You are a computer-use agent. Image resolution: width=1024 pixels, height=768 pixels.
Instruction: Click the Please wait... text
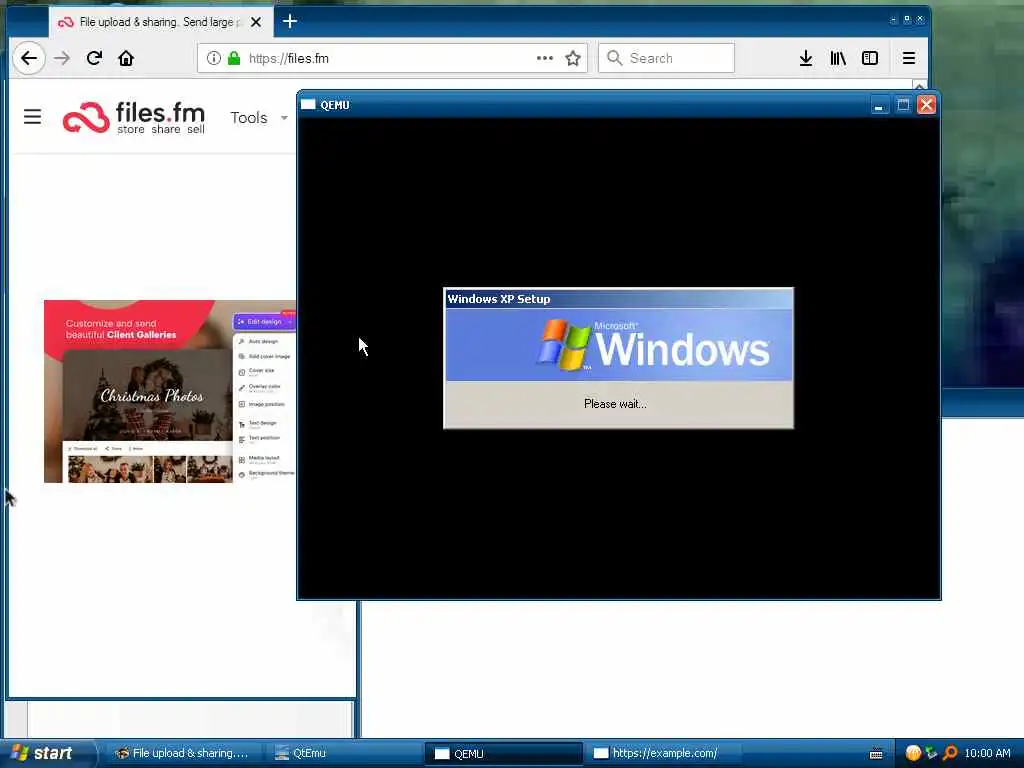tap(615, 404)
